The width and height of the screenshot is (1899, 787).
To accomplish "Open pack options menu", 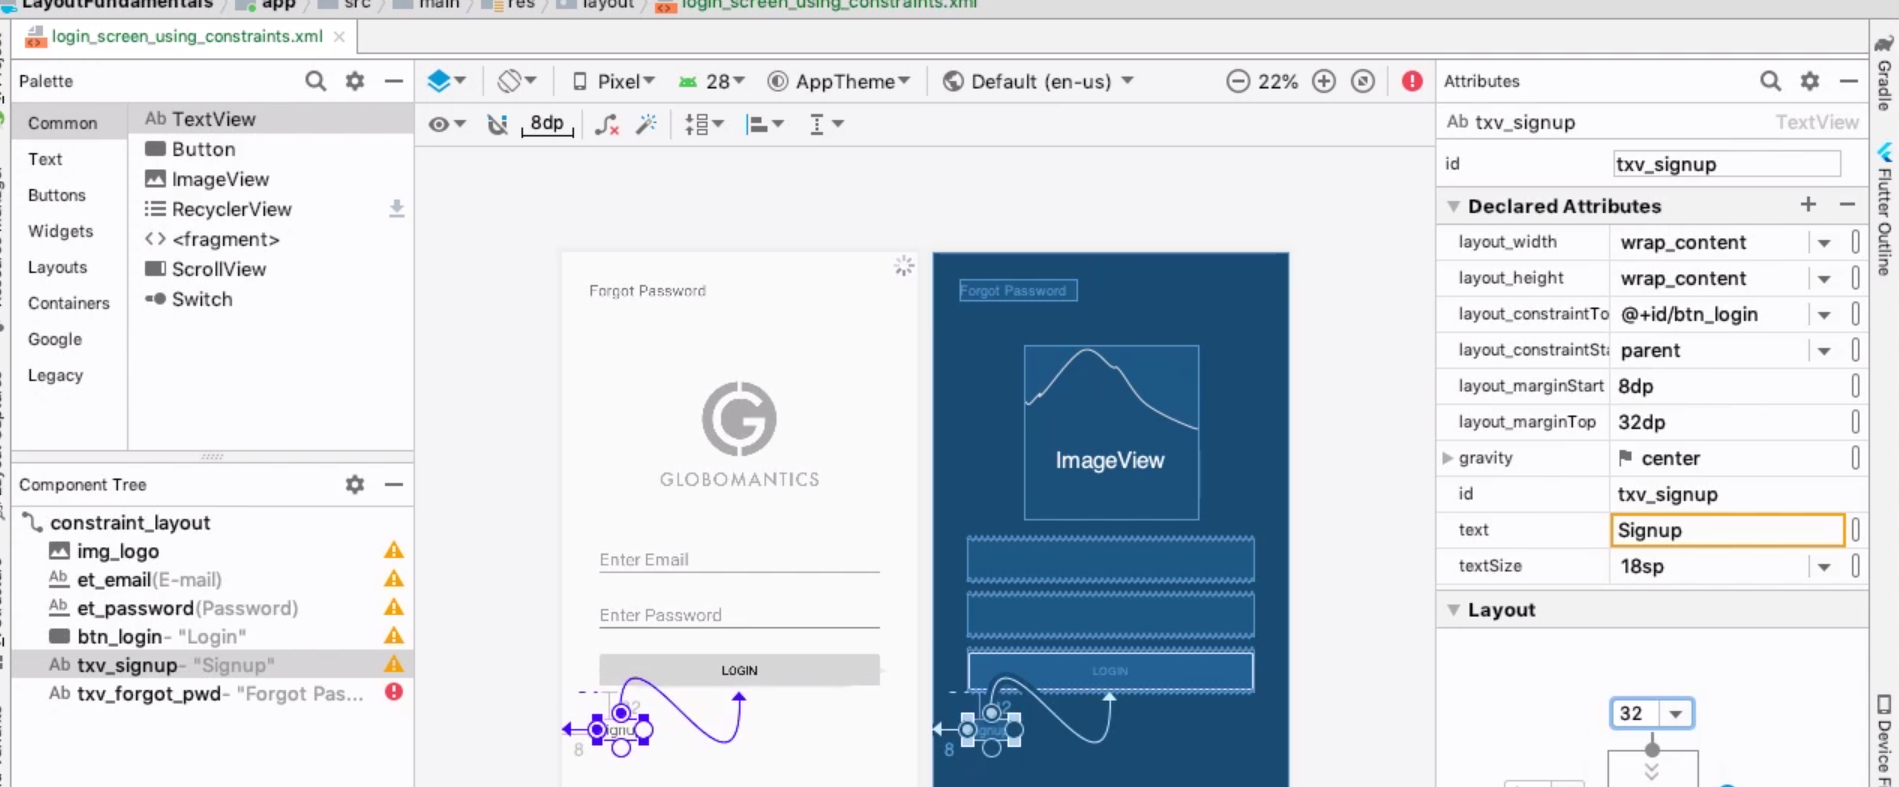I will click(x=704, y=124).
